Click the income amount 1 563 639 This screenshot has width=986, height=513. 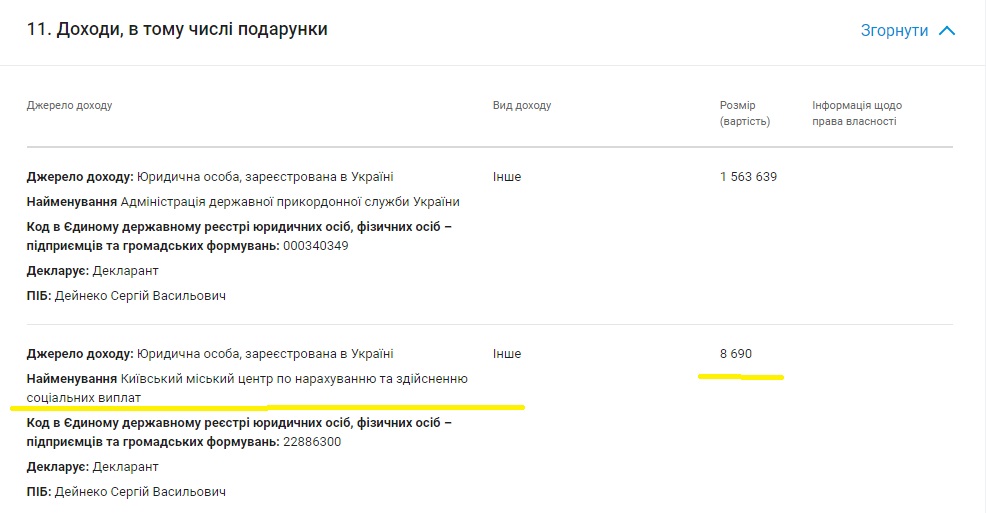748,177
